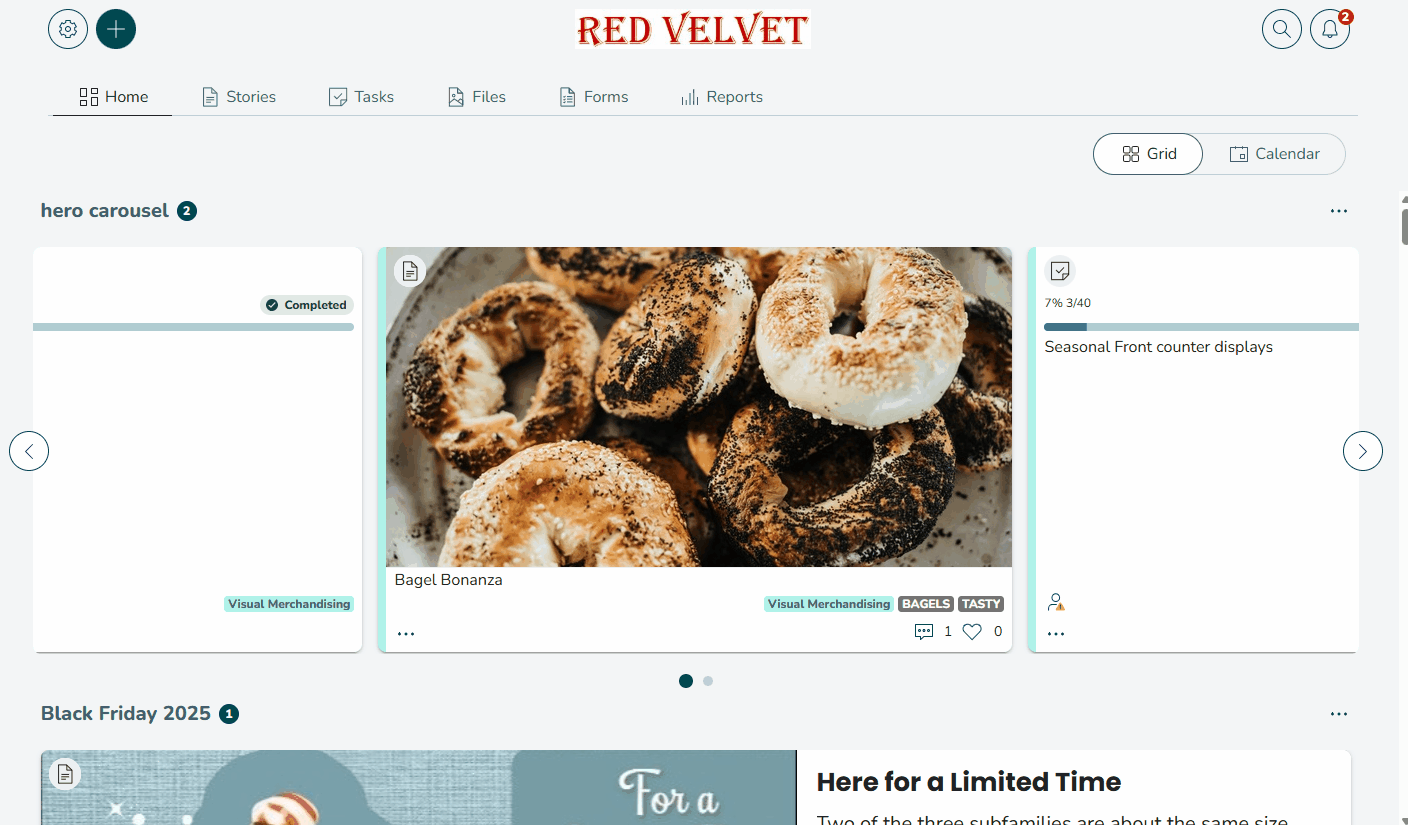Open the notifications bell
Screen dimensions: 1408x825
(1330, 29)
